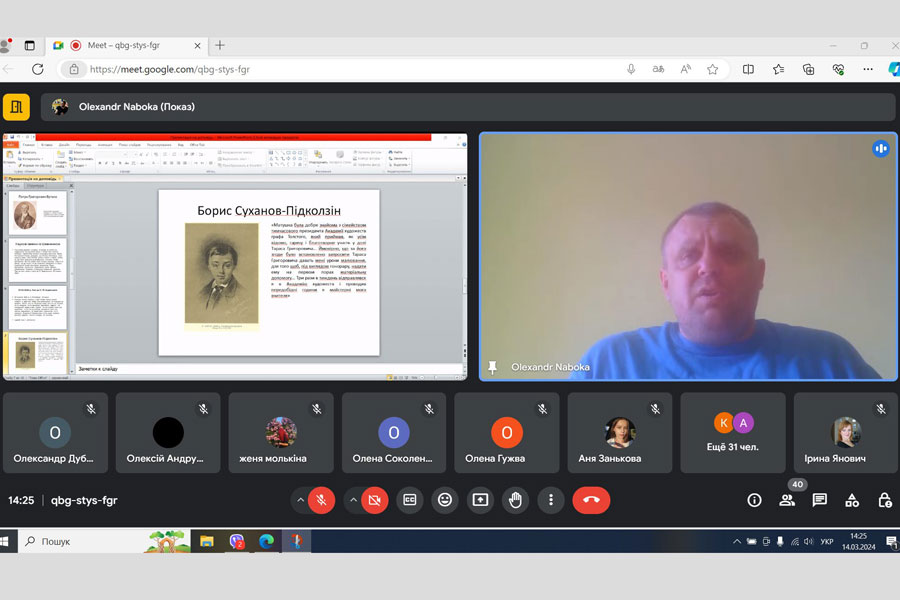Raise hand in the meeting

pos(515,500)
